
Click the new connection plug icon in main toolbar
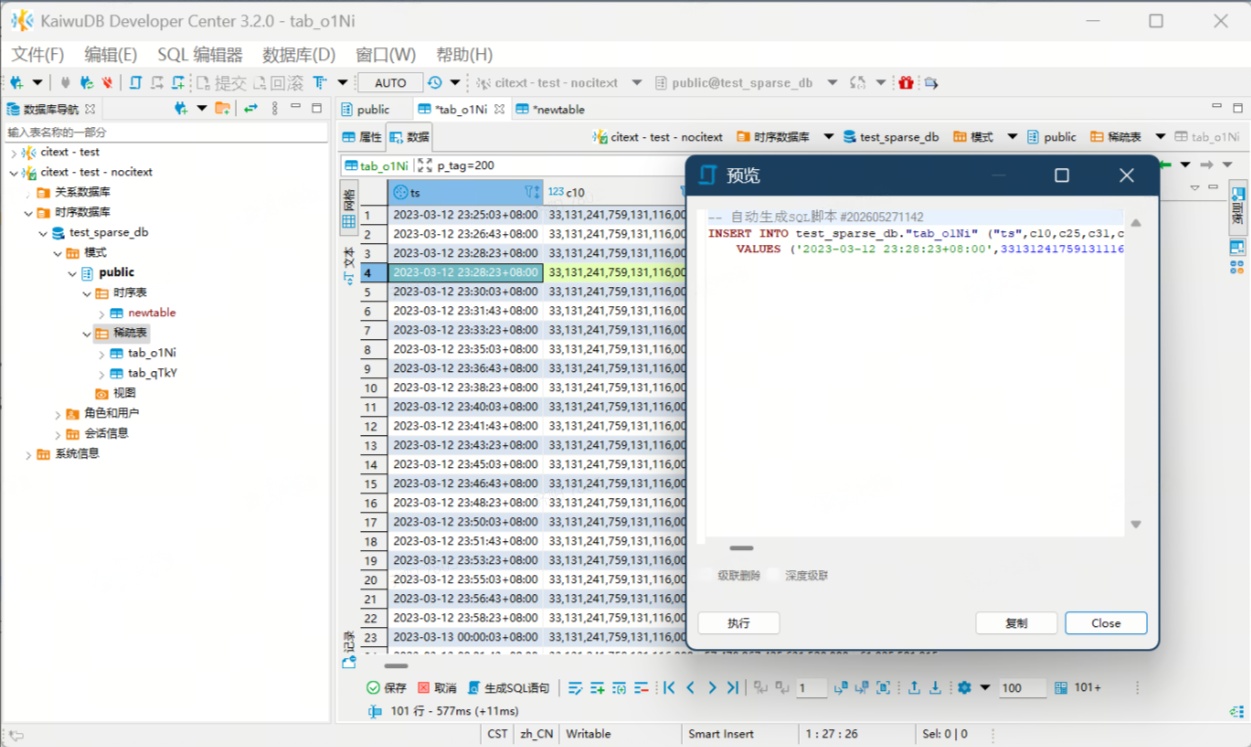tap(17, 82)
